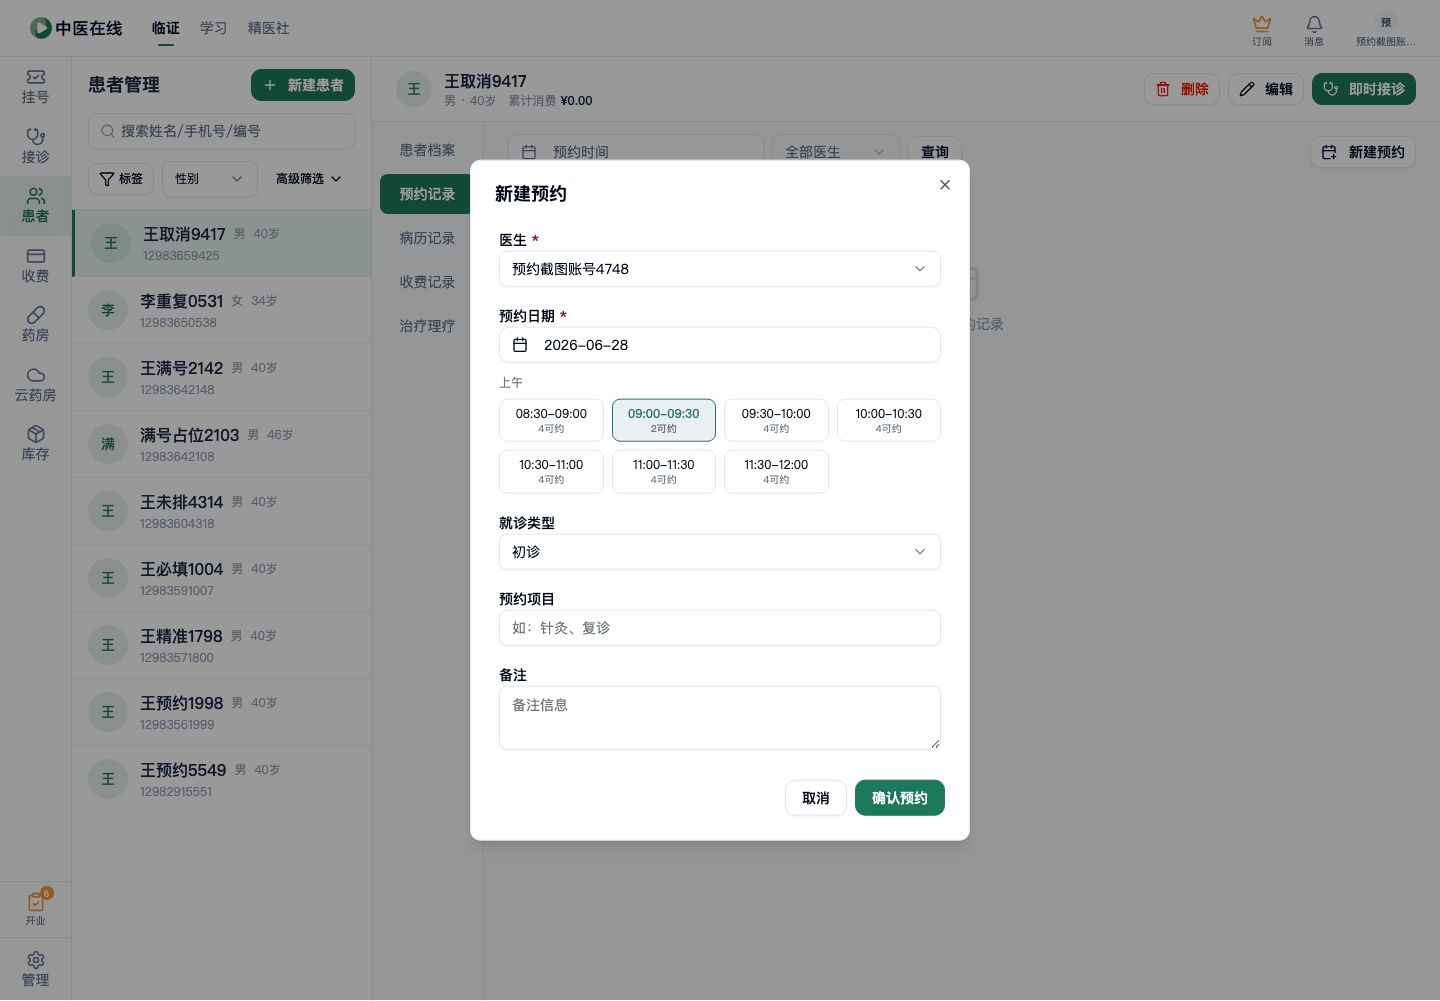This screenshot has width=1440, height=1001.
Task: Select patient 王未排4314 in list
Action: pos(222,511)
